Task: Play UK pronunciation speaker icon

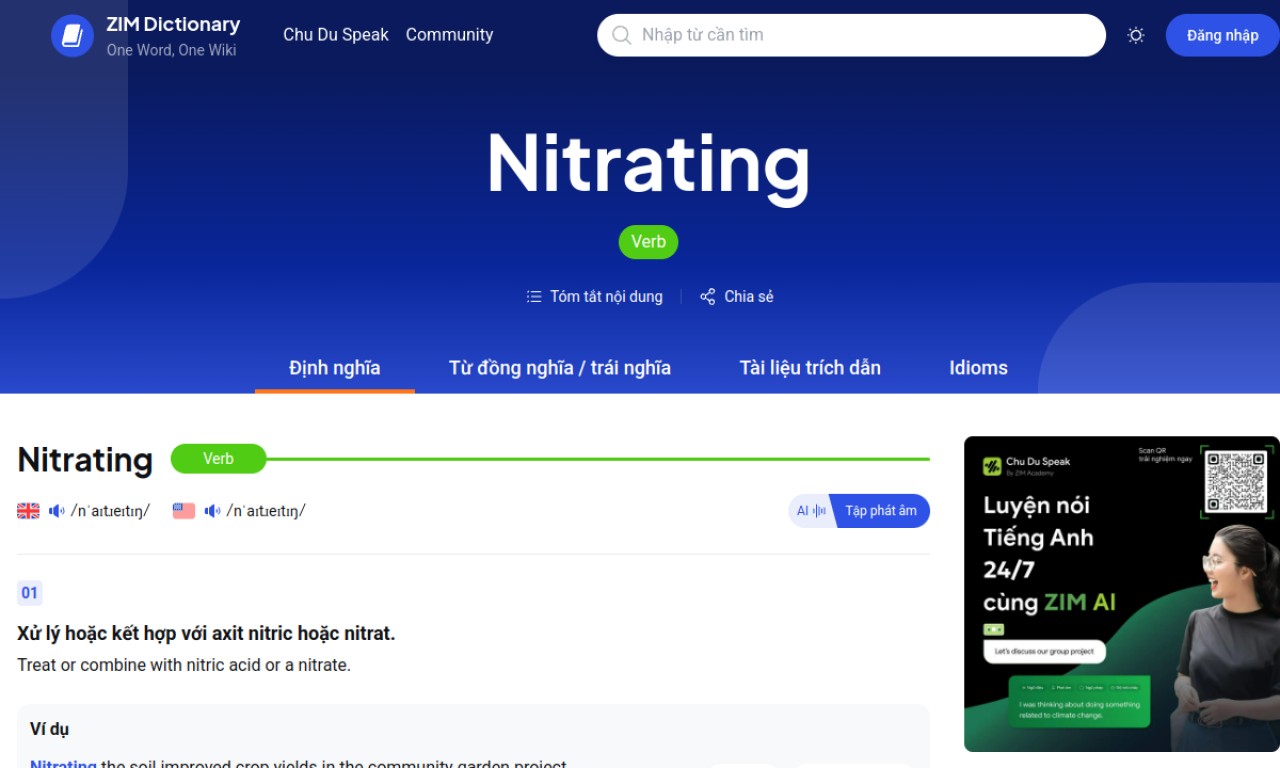Action: click(x=57, y=511)
